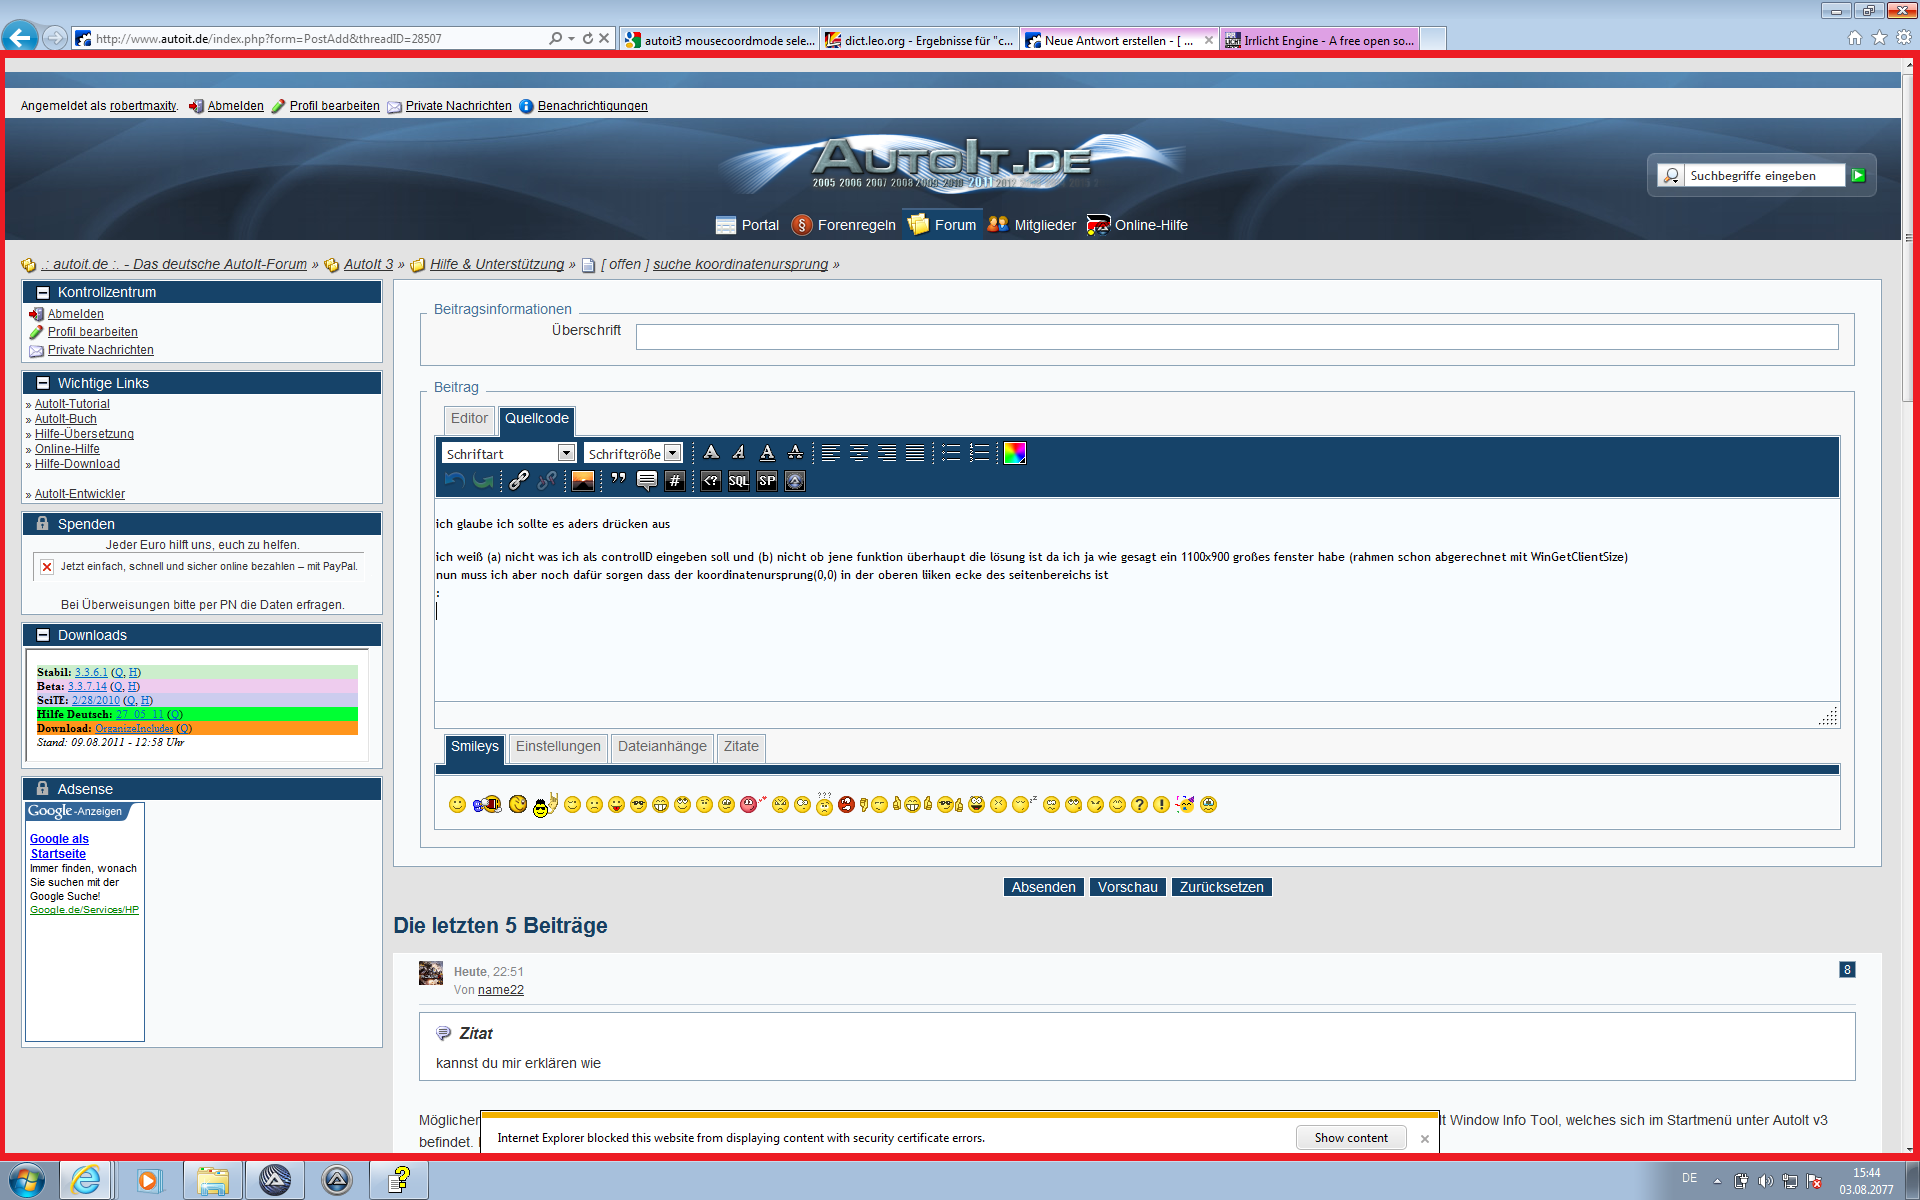Click the Absenden button
Screen dimensions: 1920x1200
[1043, 887]
